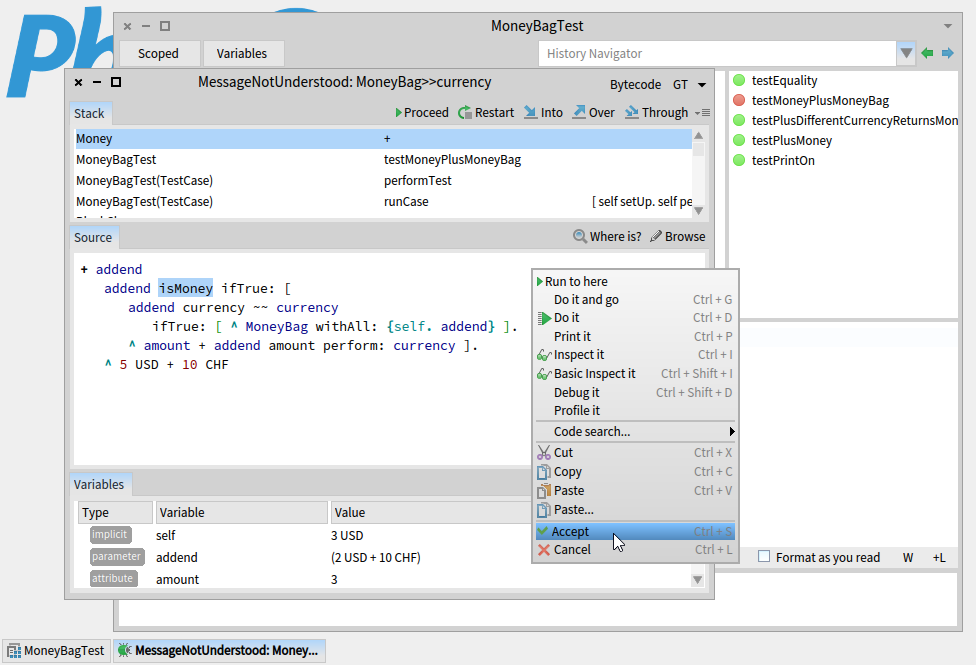Open debugger toolbar overflow menu
Screen dimensions: 976x665
click(x=702, y=113)
